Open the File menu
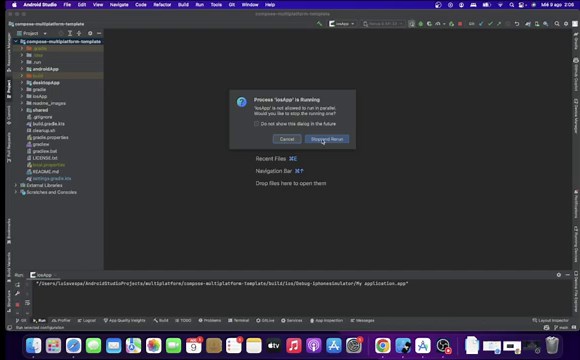580x360 pixels. [67, 5]
